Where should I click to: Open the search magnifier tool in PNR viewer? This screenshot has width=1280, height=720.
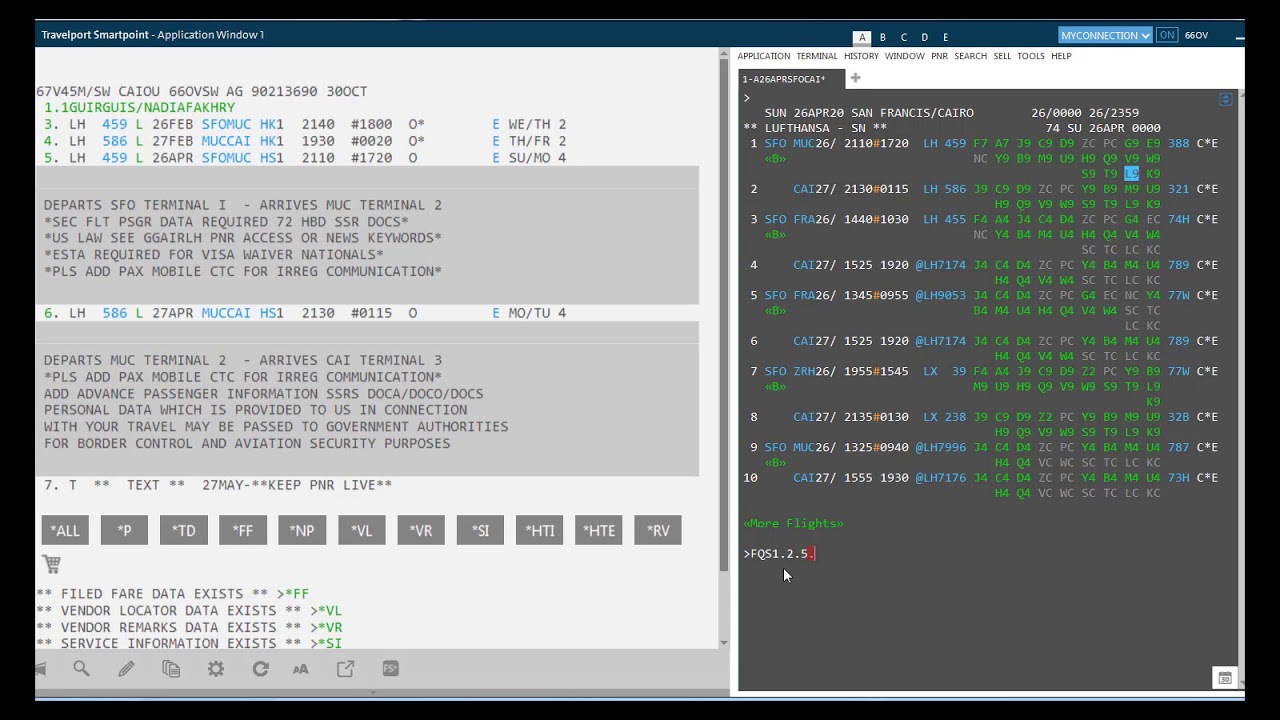point(81,669)
